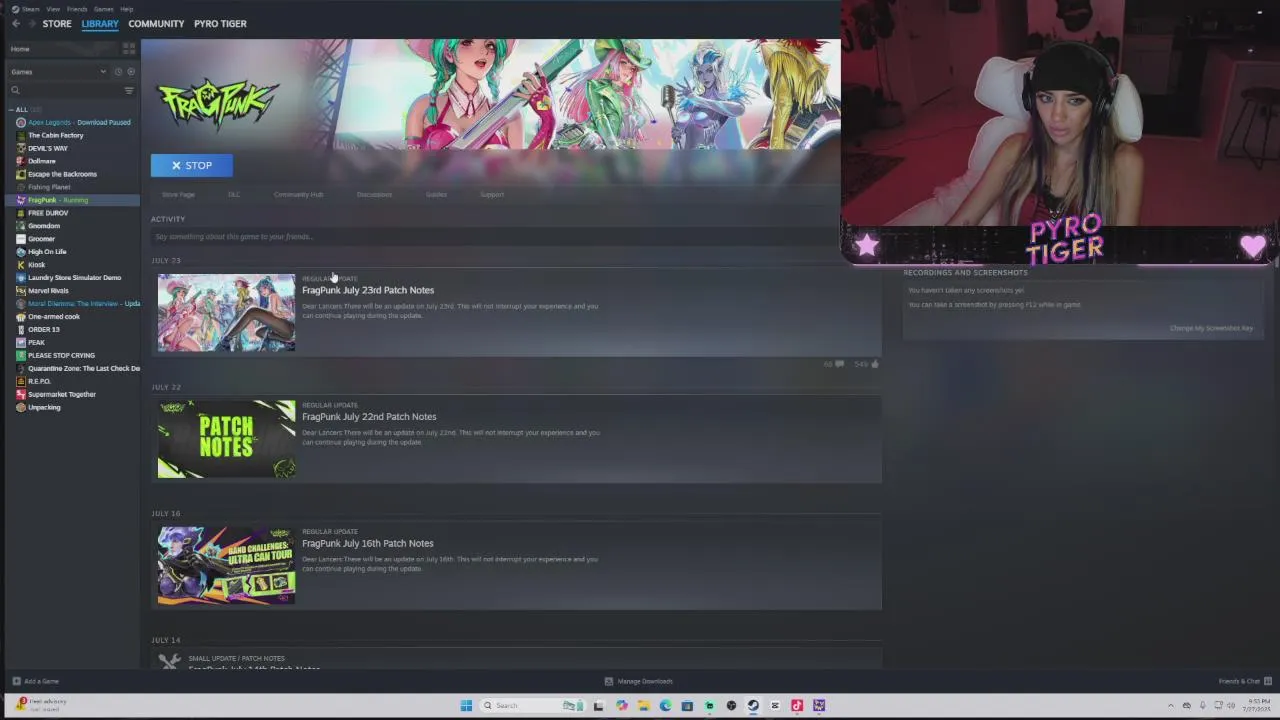The width and height of the screenshot is (1280, 720).
Task: Click Change My Screenshot Key link
Action: point(1211,328)
